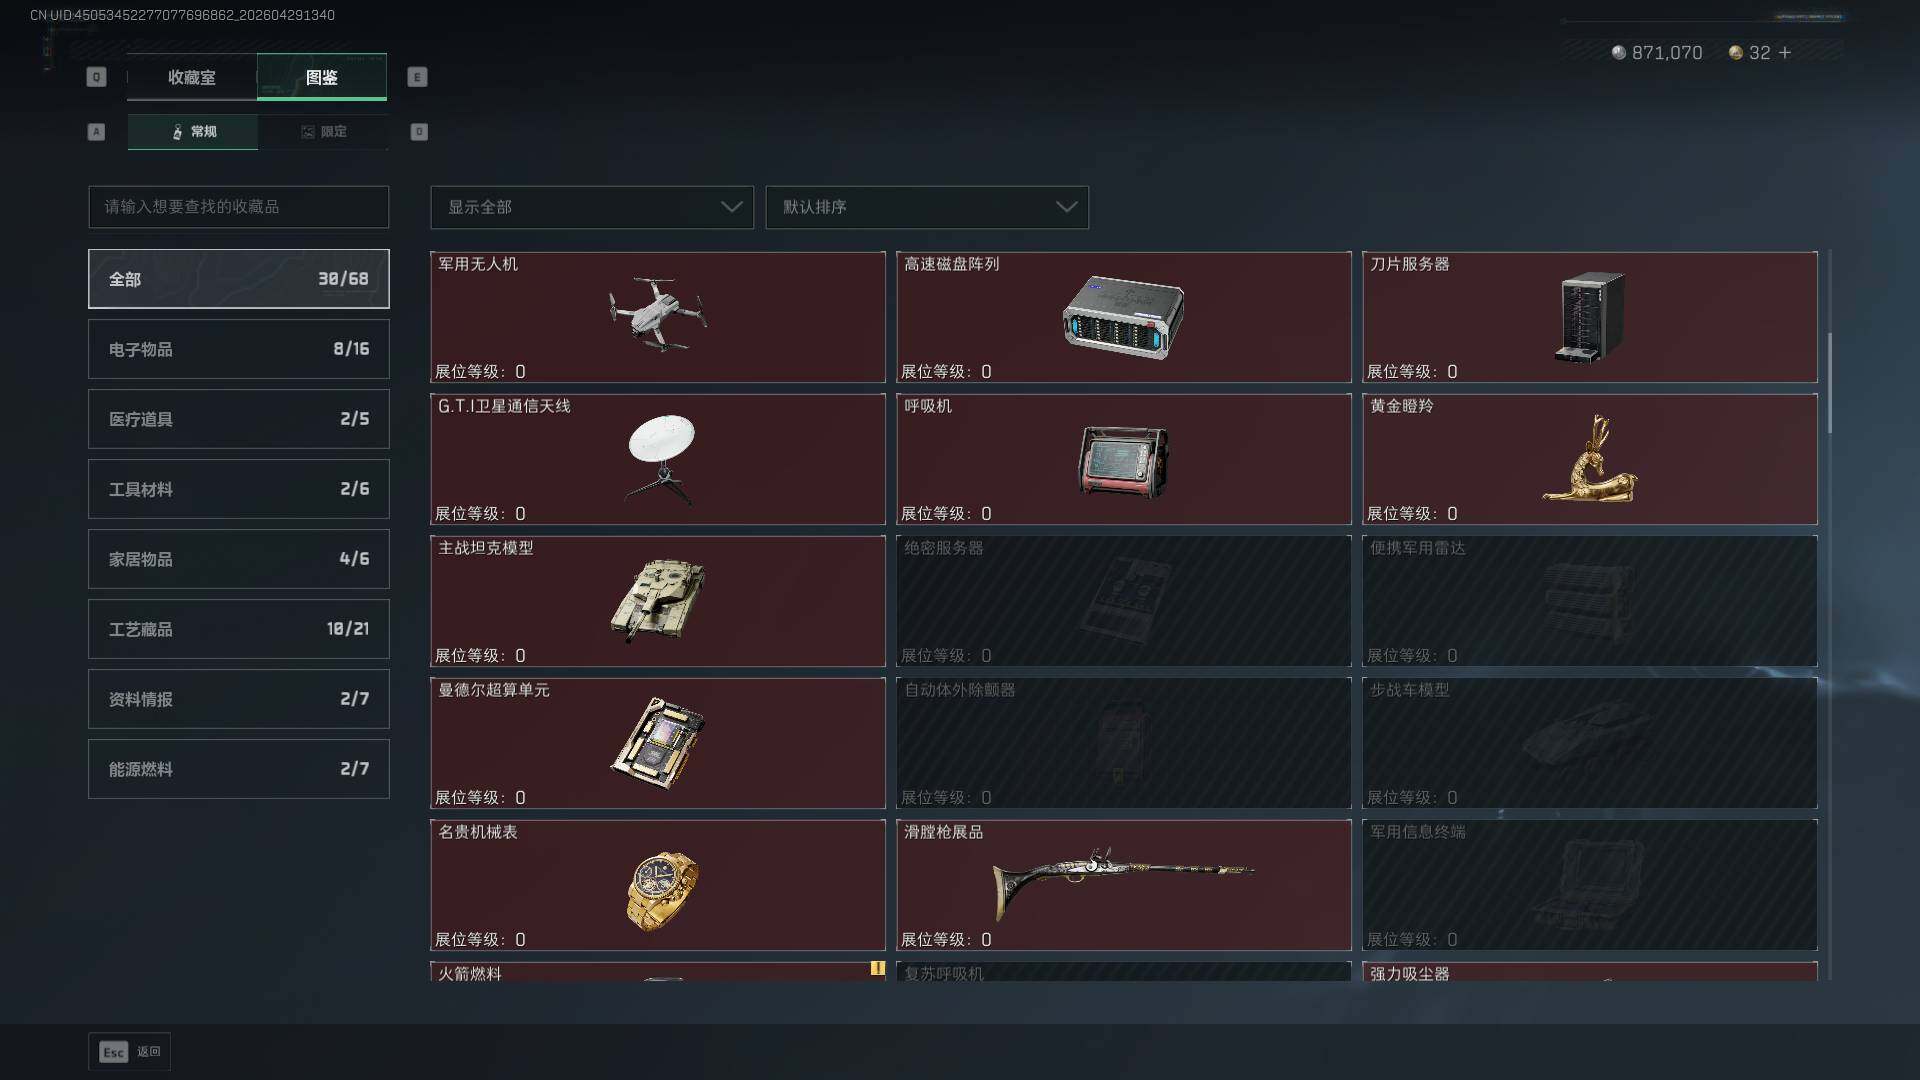Open the 名贵机械表 gold watch item
This screenshot has width=1920, height=1080.
658,885
